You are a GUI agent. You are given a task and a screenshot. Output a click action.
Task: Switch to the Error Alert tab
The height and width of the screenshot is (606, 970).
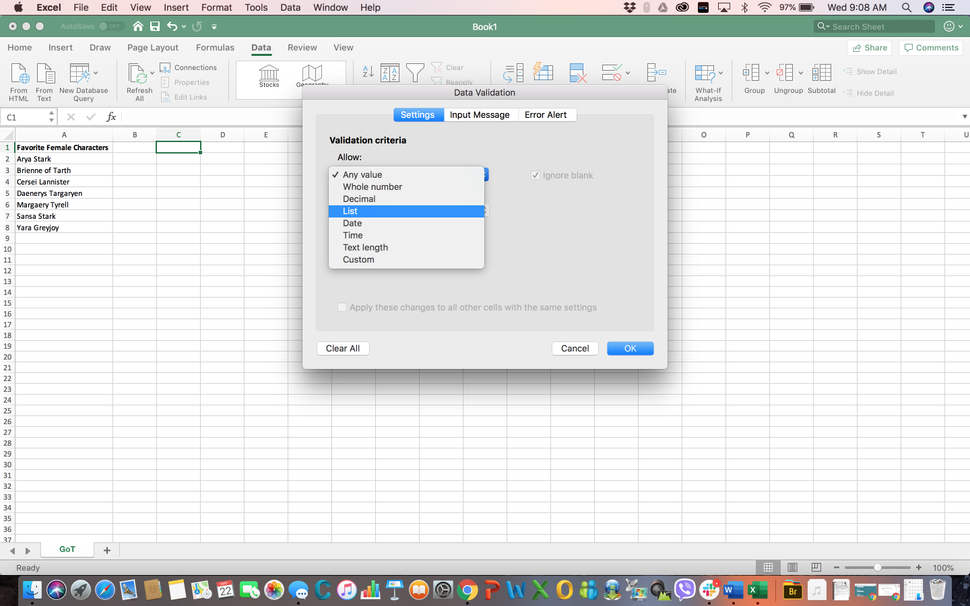coord(546,114)
